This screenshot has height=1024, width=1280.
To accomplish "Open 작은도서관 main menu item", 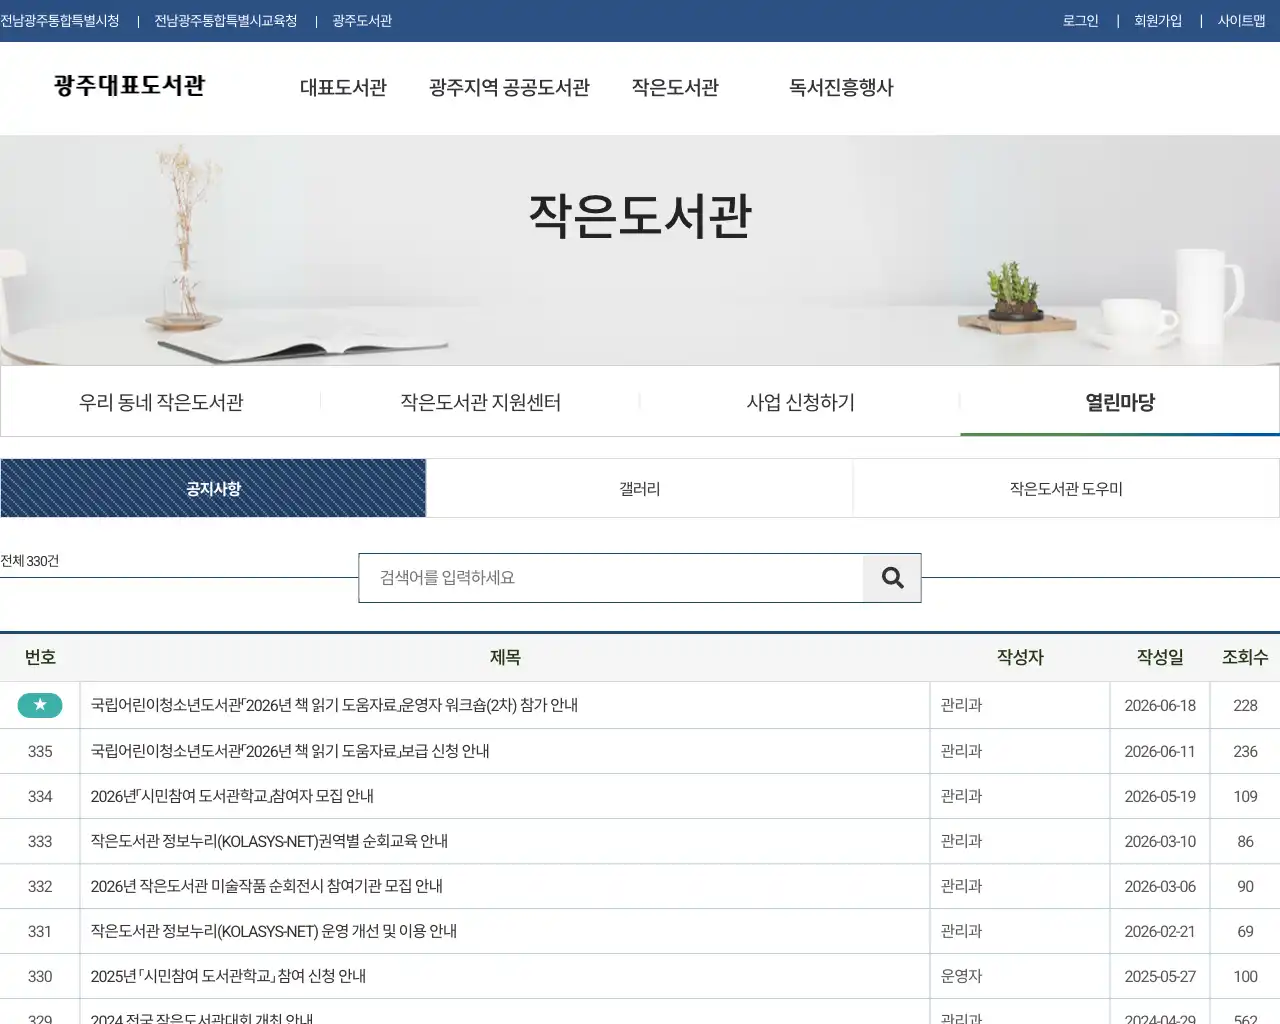I will coord(675,88).
